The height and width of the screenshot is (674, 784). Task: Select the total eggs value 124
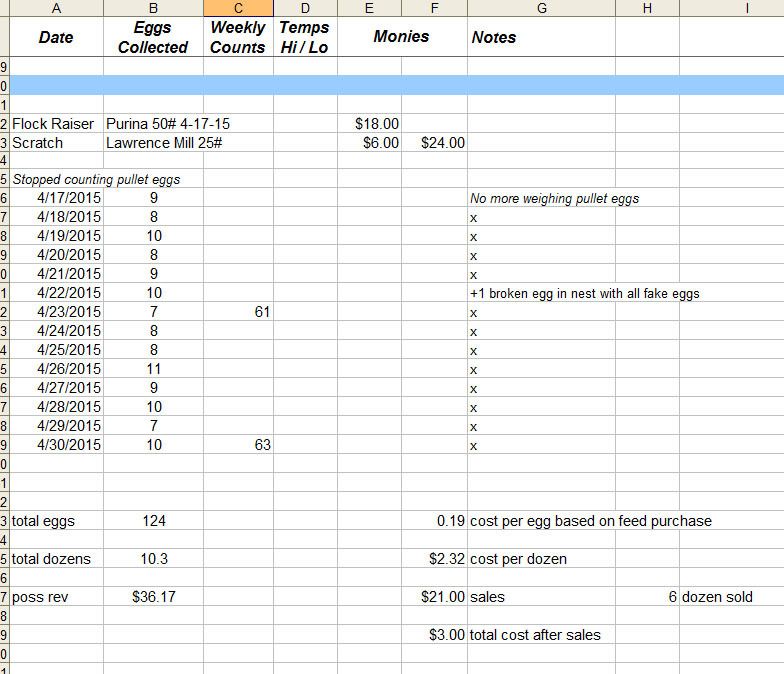coord(153,521)
